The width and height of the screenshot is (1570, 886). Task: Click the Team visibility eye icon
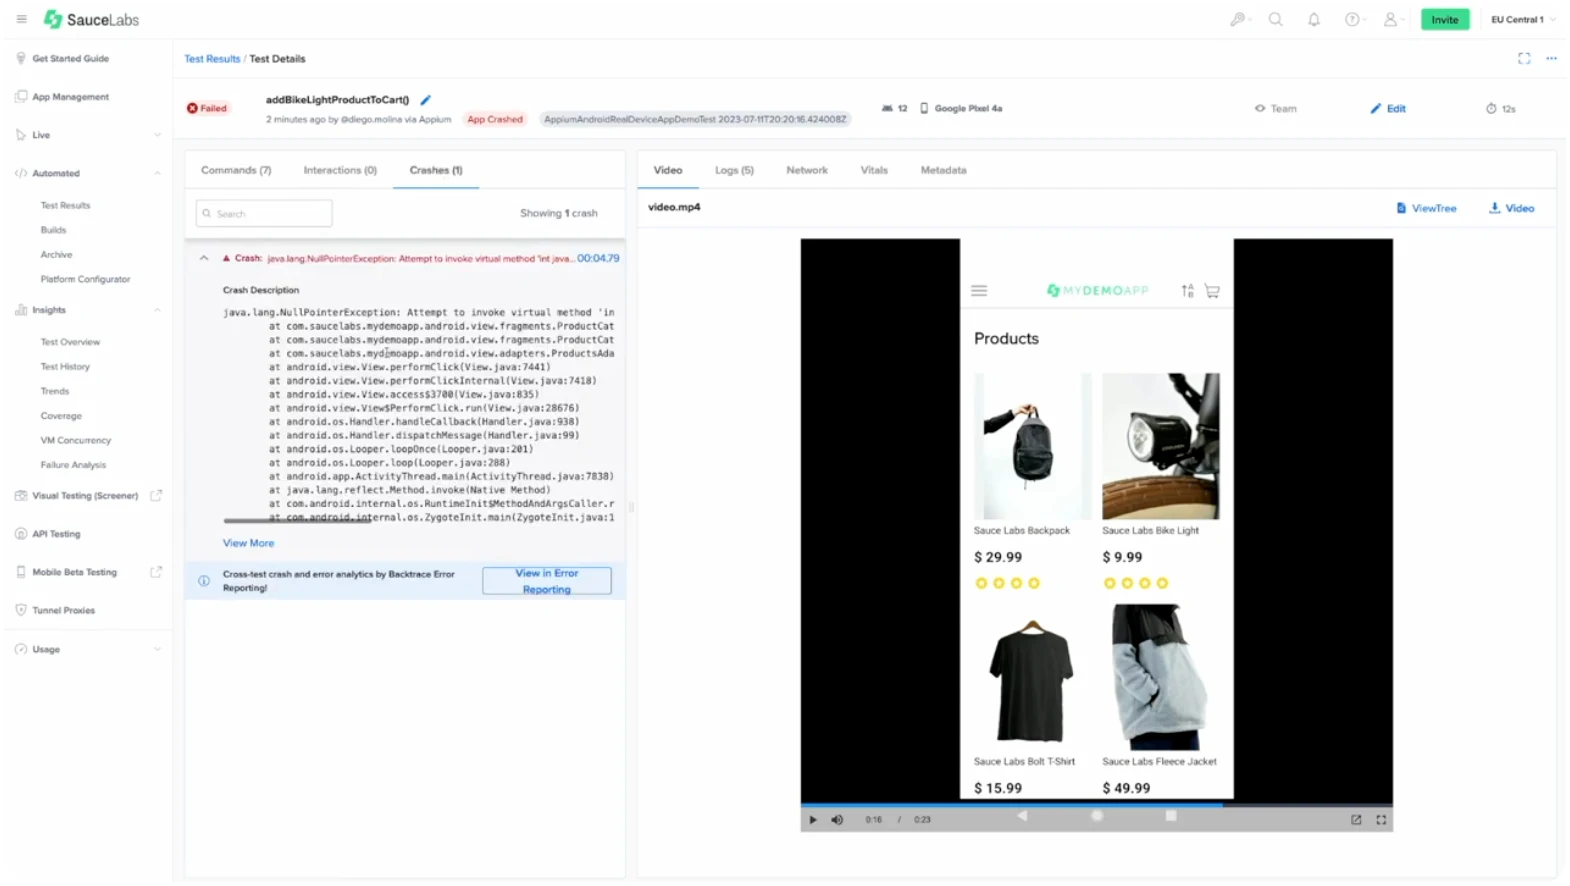(1260, 108)
